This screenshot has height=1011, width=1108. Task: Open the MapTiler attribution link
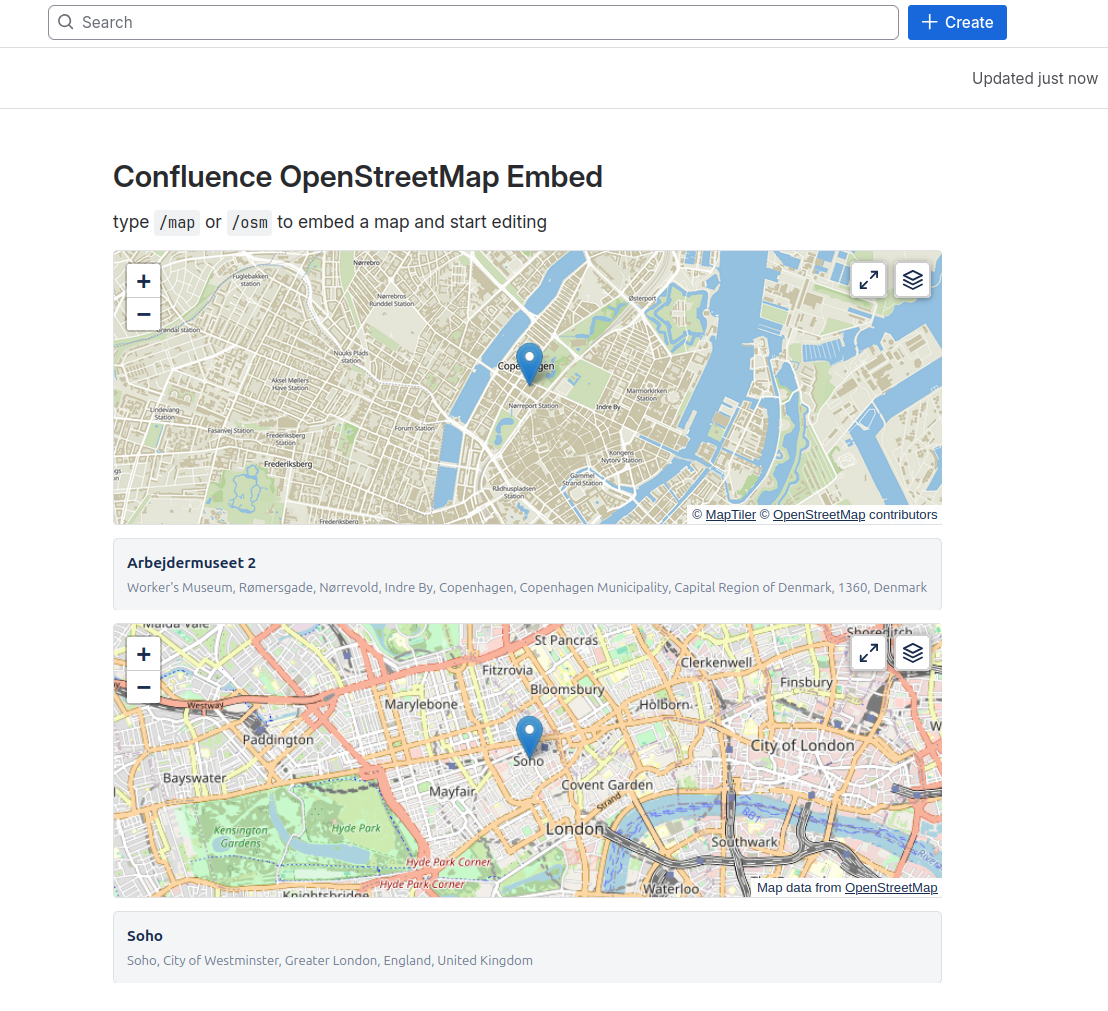coord(730,514)
